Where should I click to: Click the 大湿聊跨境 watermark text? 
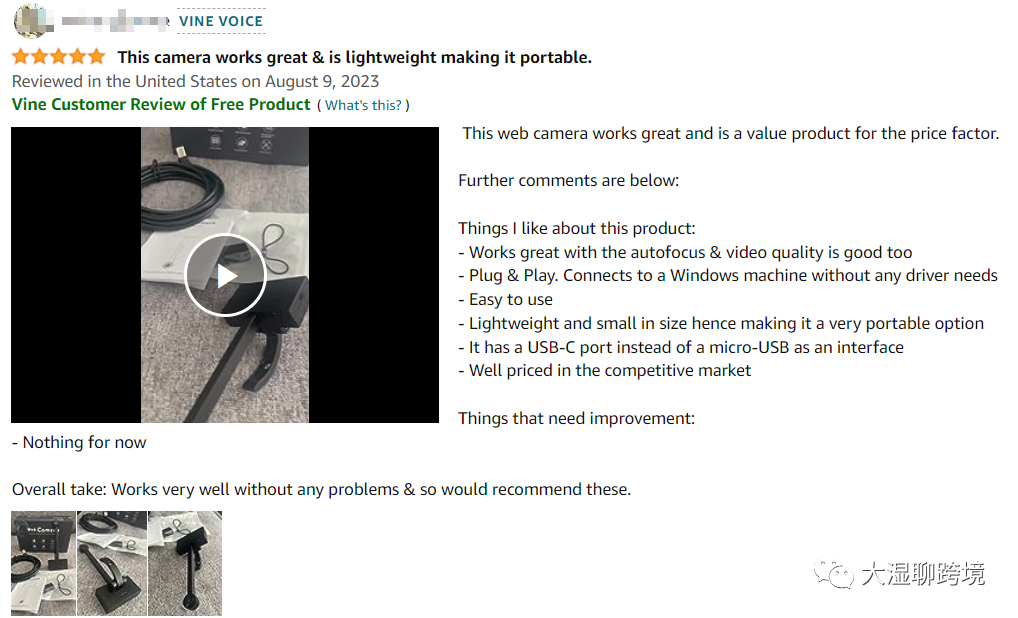click(x=923, y=574)
